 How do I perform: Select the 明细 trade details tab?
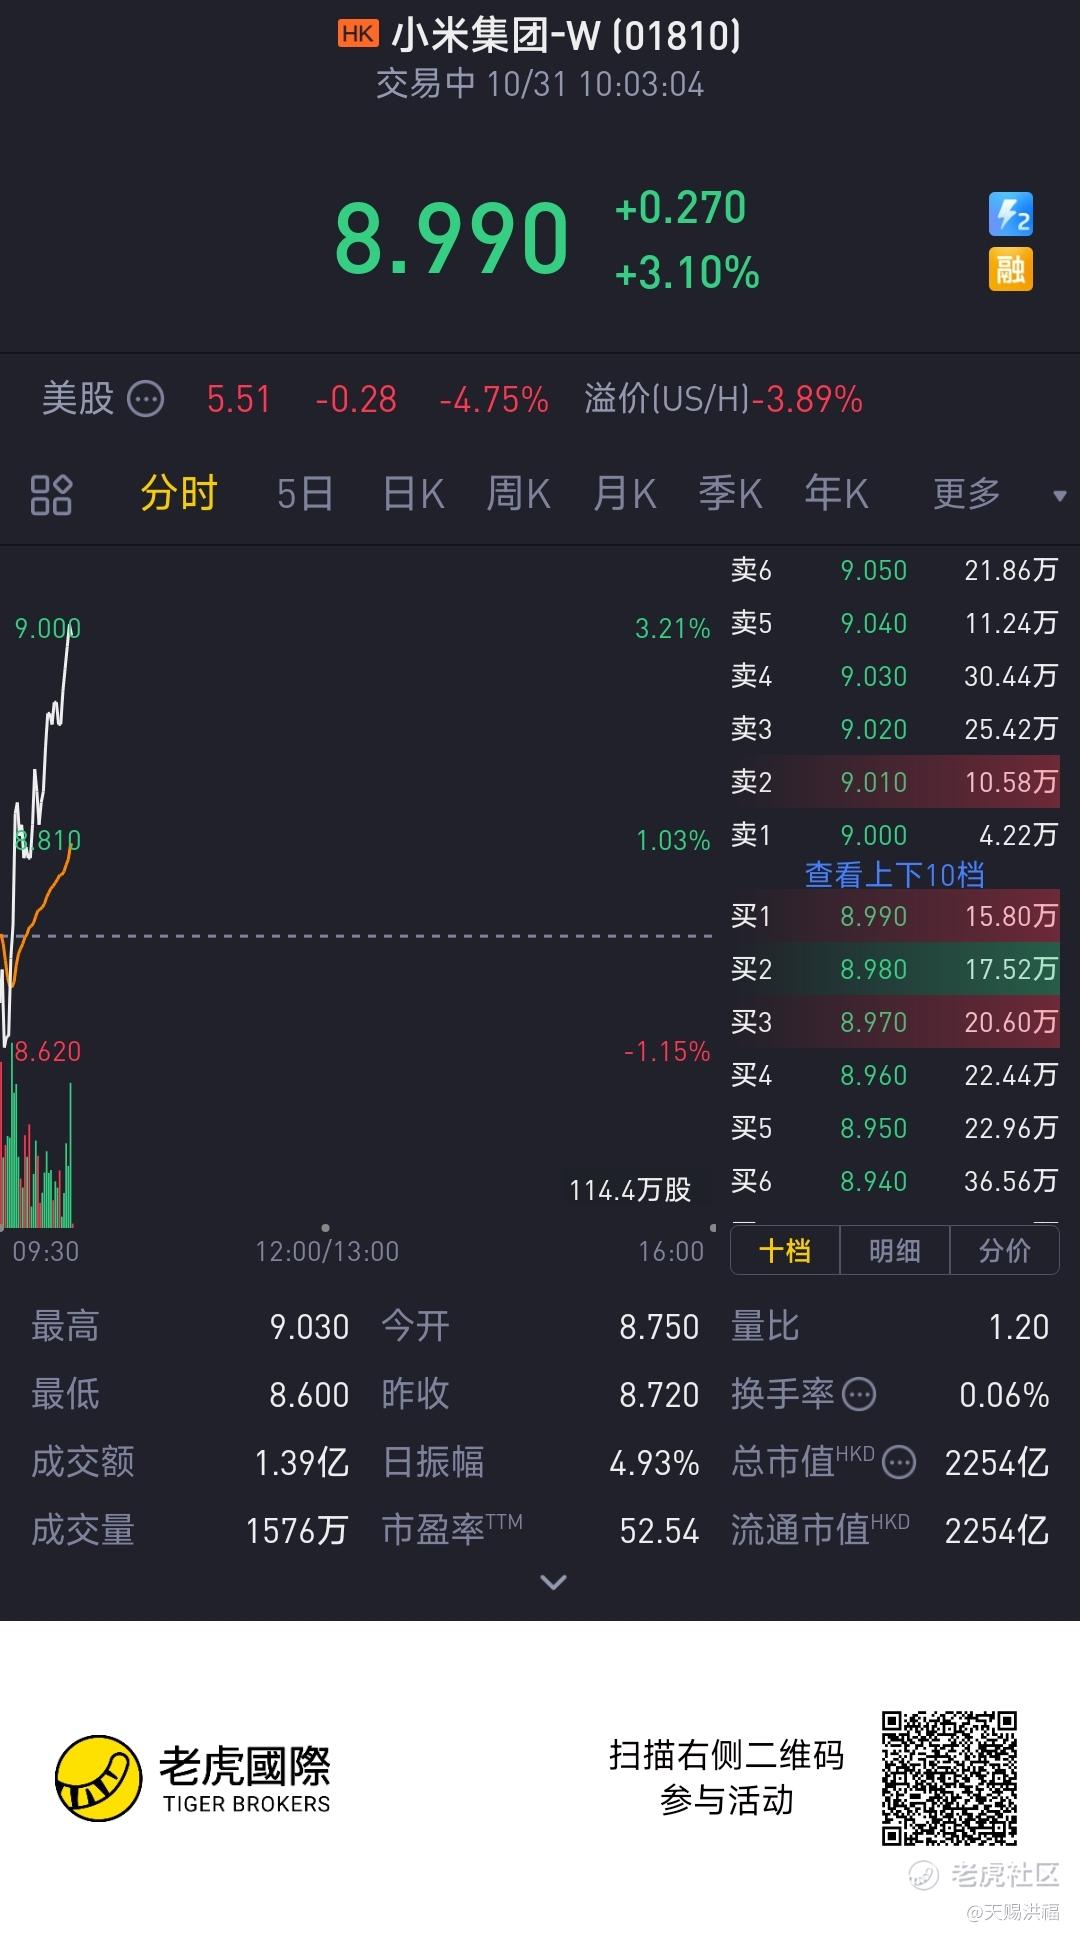pyautogui.click(x=895, y=1251)
